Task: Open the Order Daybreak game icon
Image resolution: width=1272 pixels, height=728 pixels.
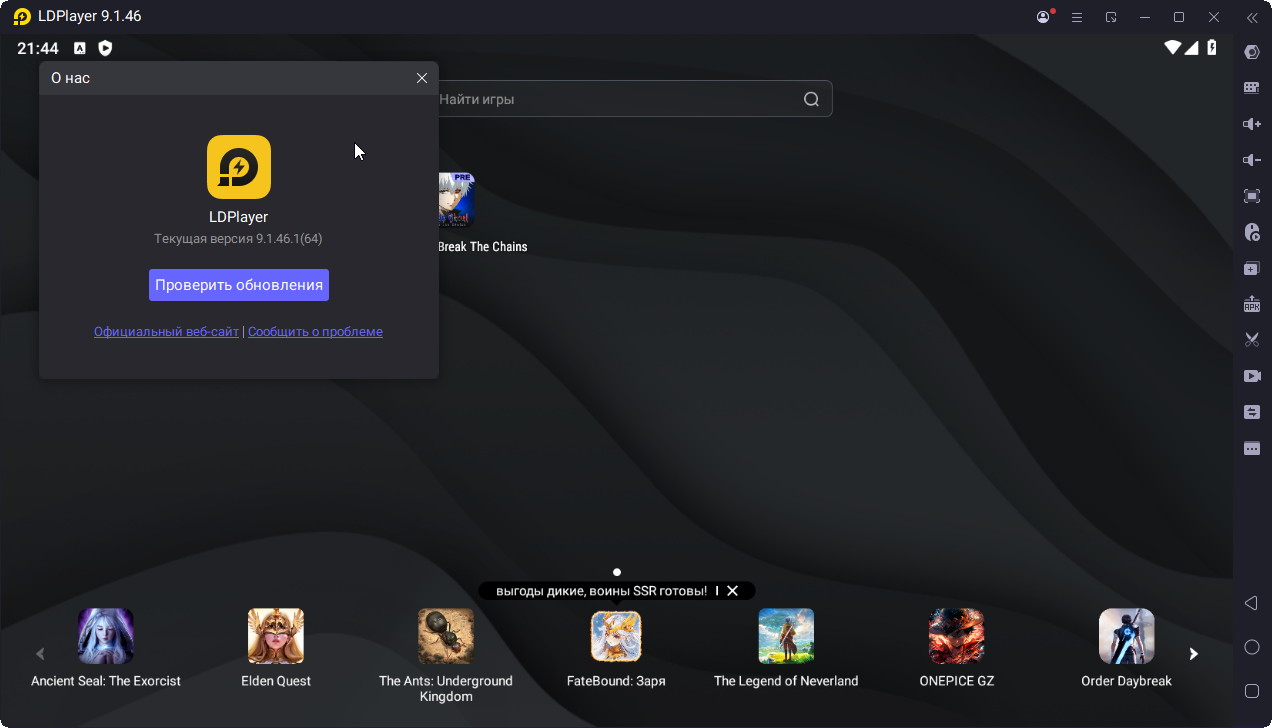Action: point(1126,636)
